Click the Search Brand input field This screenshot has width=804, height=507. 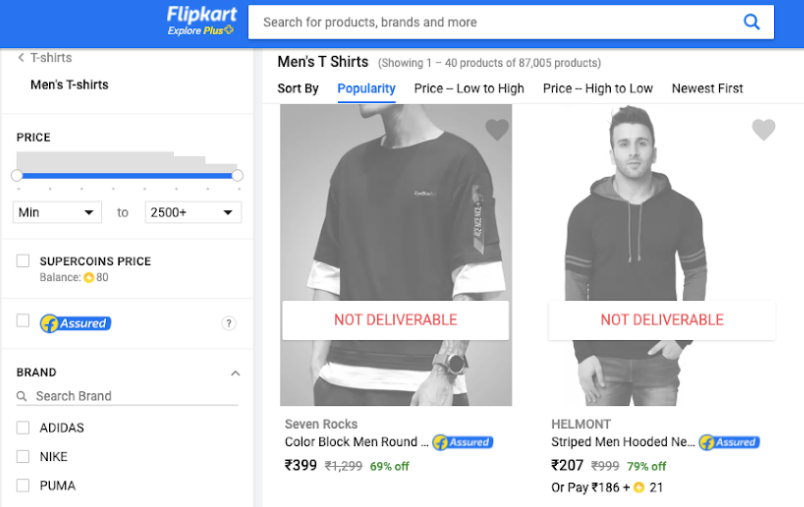135,396
